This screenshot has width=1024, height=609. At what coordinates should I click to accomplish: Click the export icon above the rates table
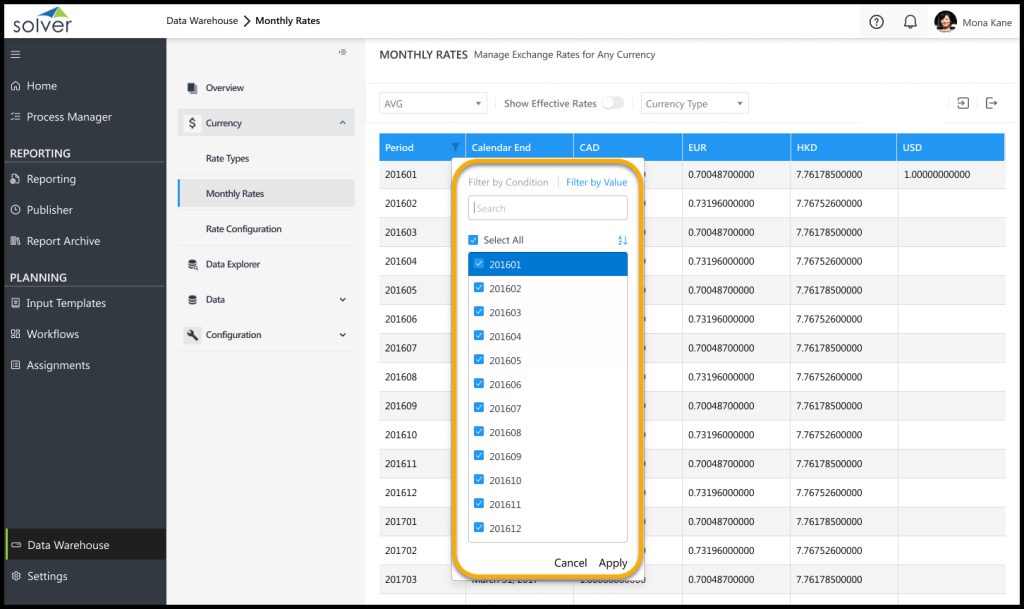click(x=991, y=103)
